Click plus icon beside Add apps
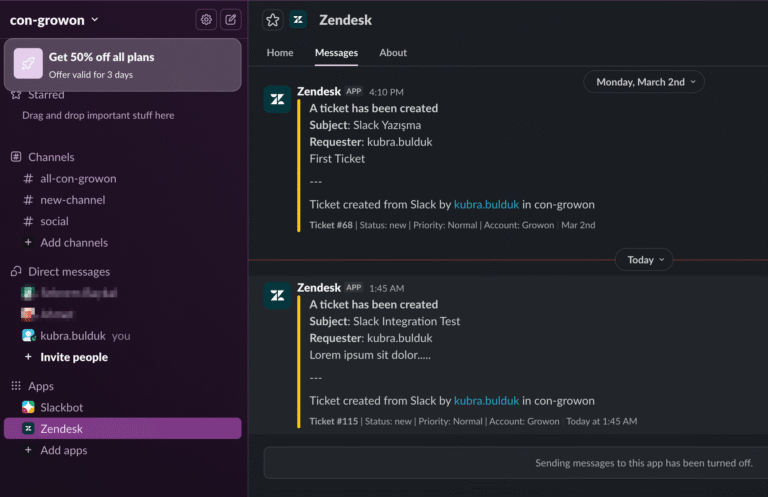768x497 pixels. tap(28, 450)
